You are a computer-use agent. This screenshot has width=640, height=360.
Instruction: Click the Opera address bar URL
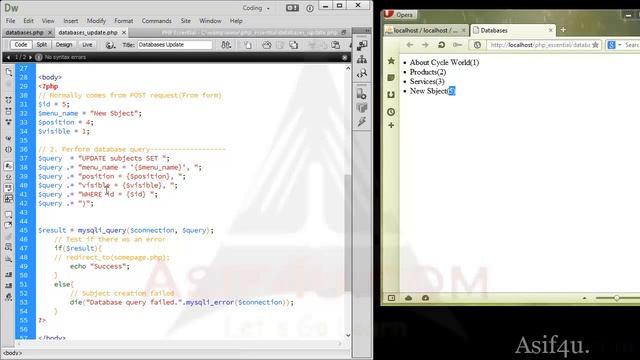coord(540,45)
